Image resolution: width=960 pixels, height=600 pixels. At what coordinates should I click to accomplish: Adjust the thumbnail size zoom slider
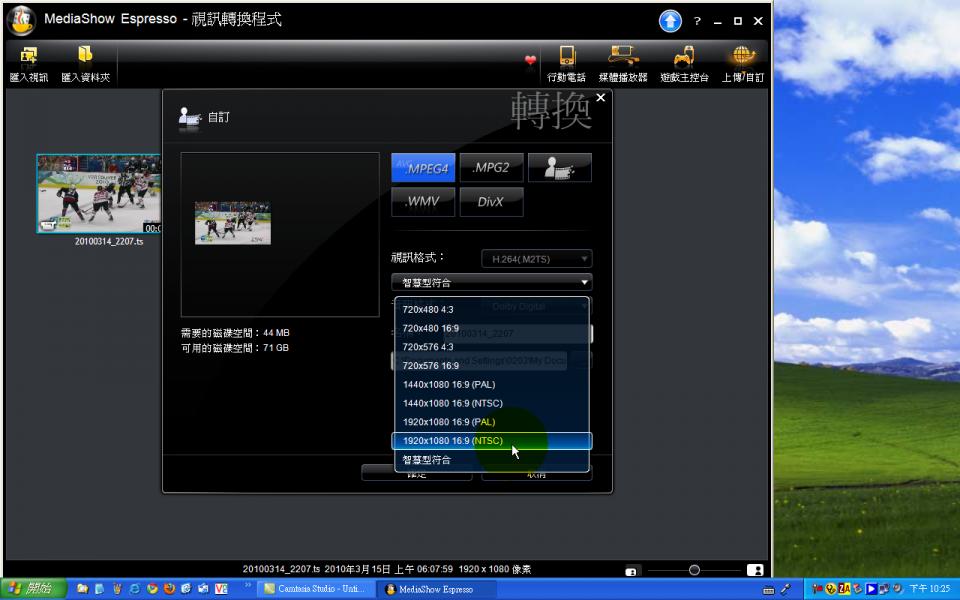pyautogui.click(x=694, y=570)
